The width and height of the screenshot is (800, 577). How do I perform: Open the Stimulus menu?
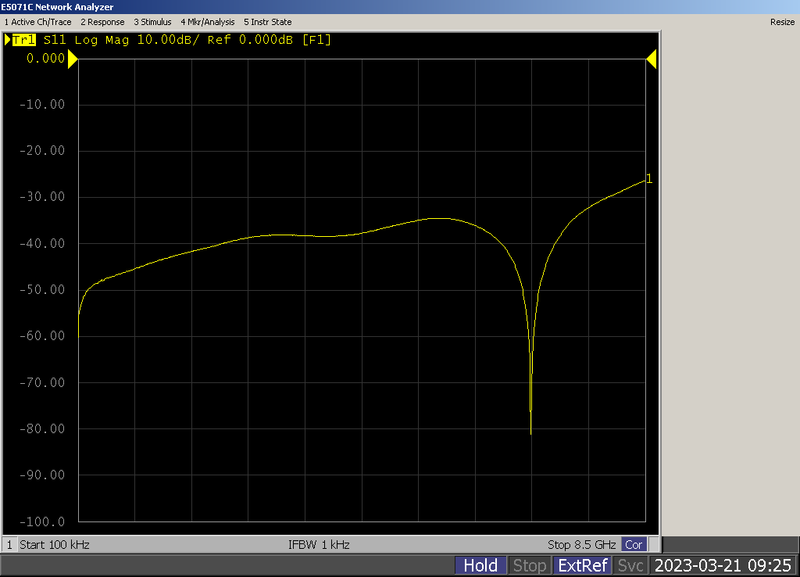153,22
